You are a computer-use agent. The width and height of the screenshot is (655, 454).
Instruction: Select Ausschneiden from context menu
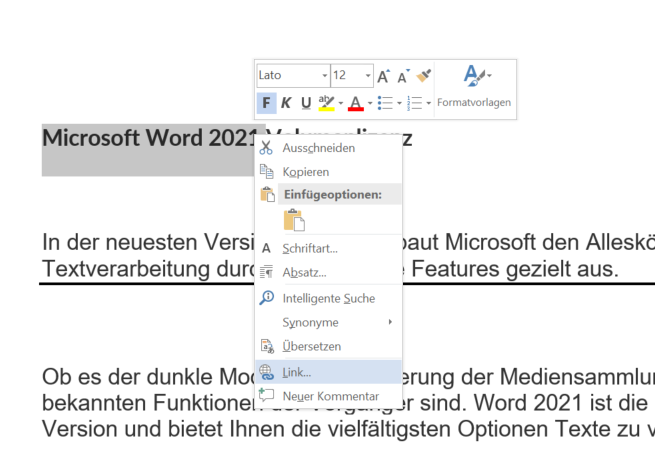click(328, 148)
